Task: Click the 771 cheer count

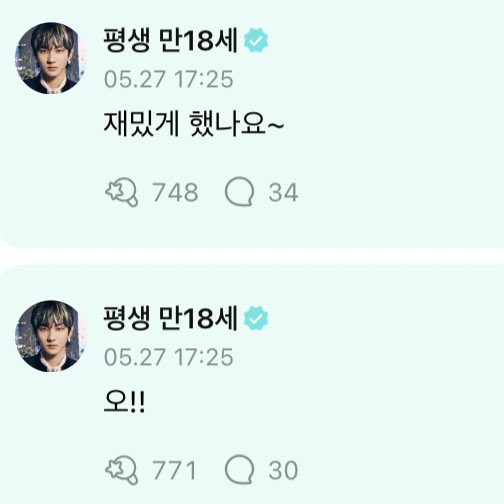Action: point(174,470)
